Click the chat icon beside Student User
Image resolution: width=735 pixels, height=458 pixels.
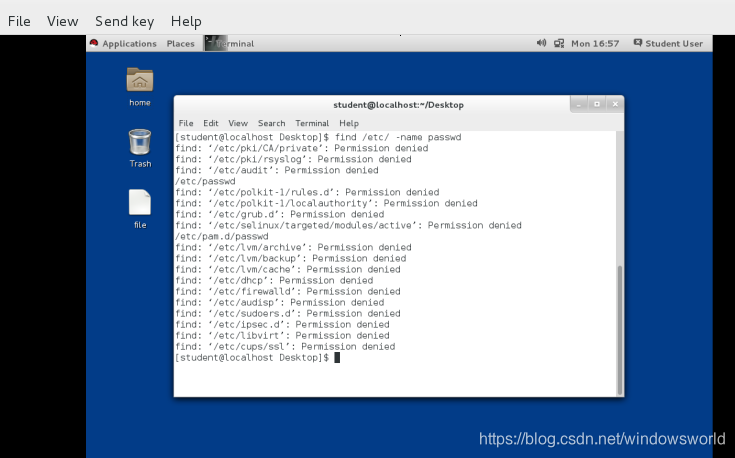point(638,43)
